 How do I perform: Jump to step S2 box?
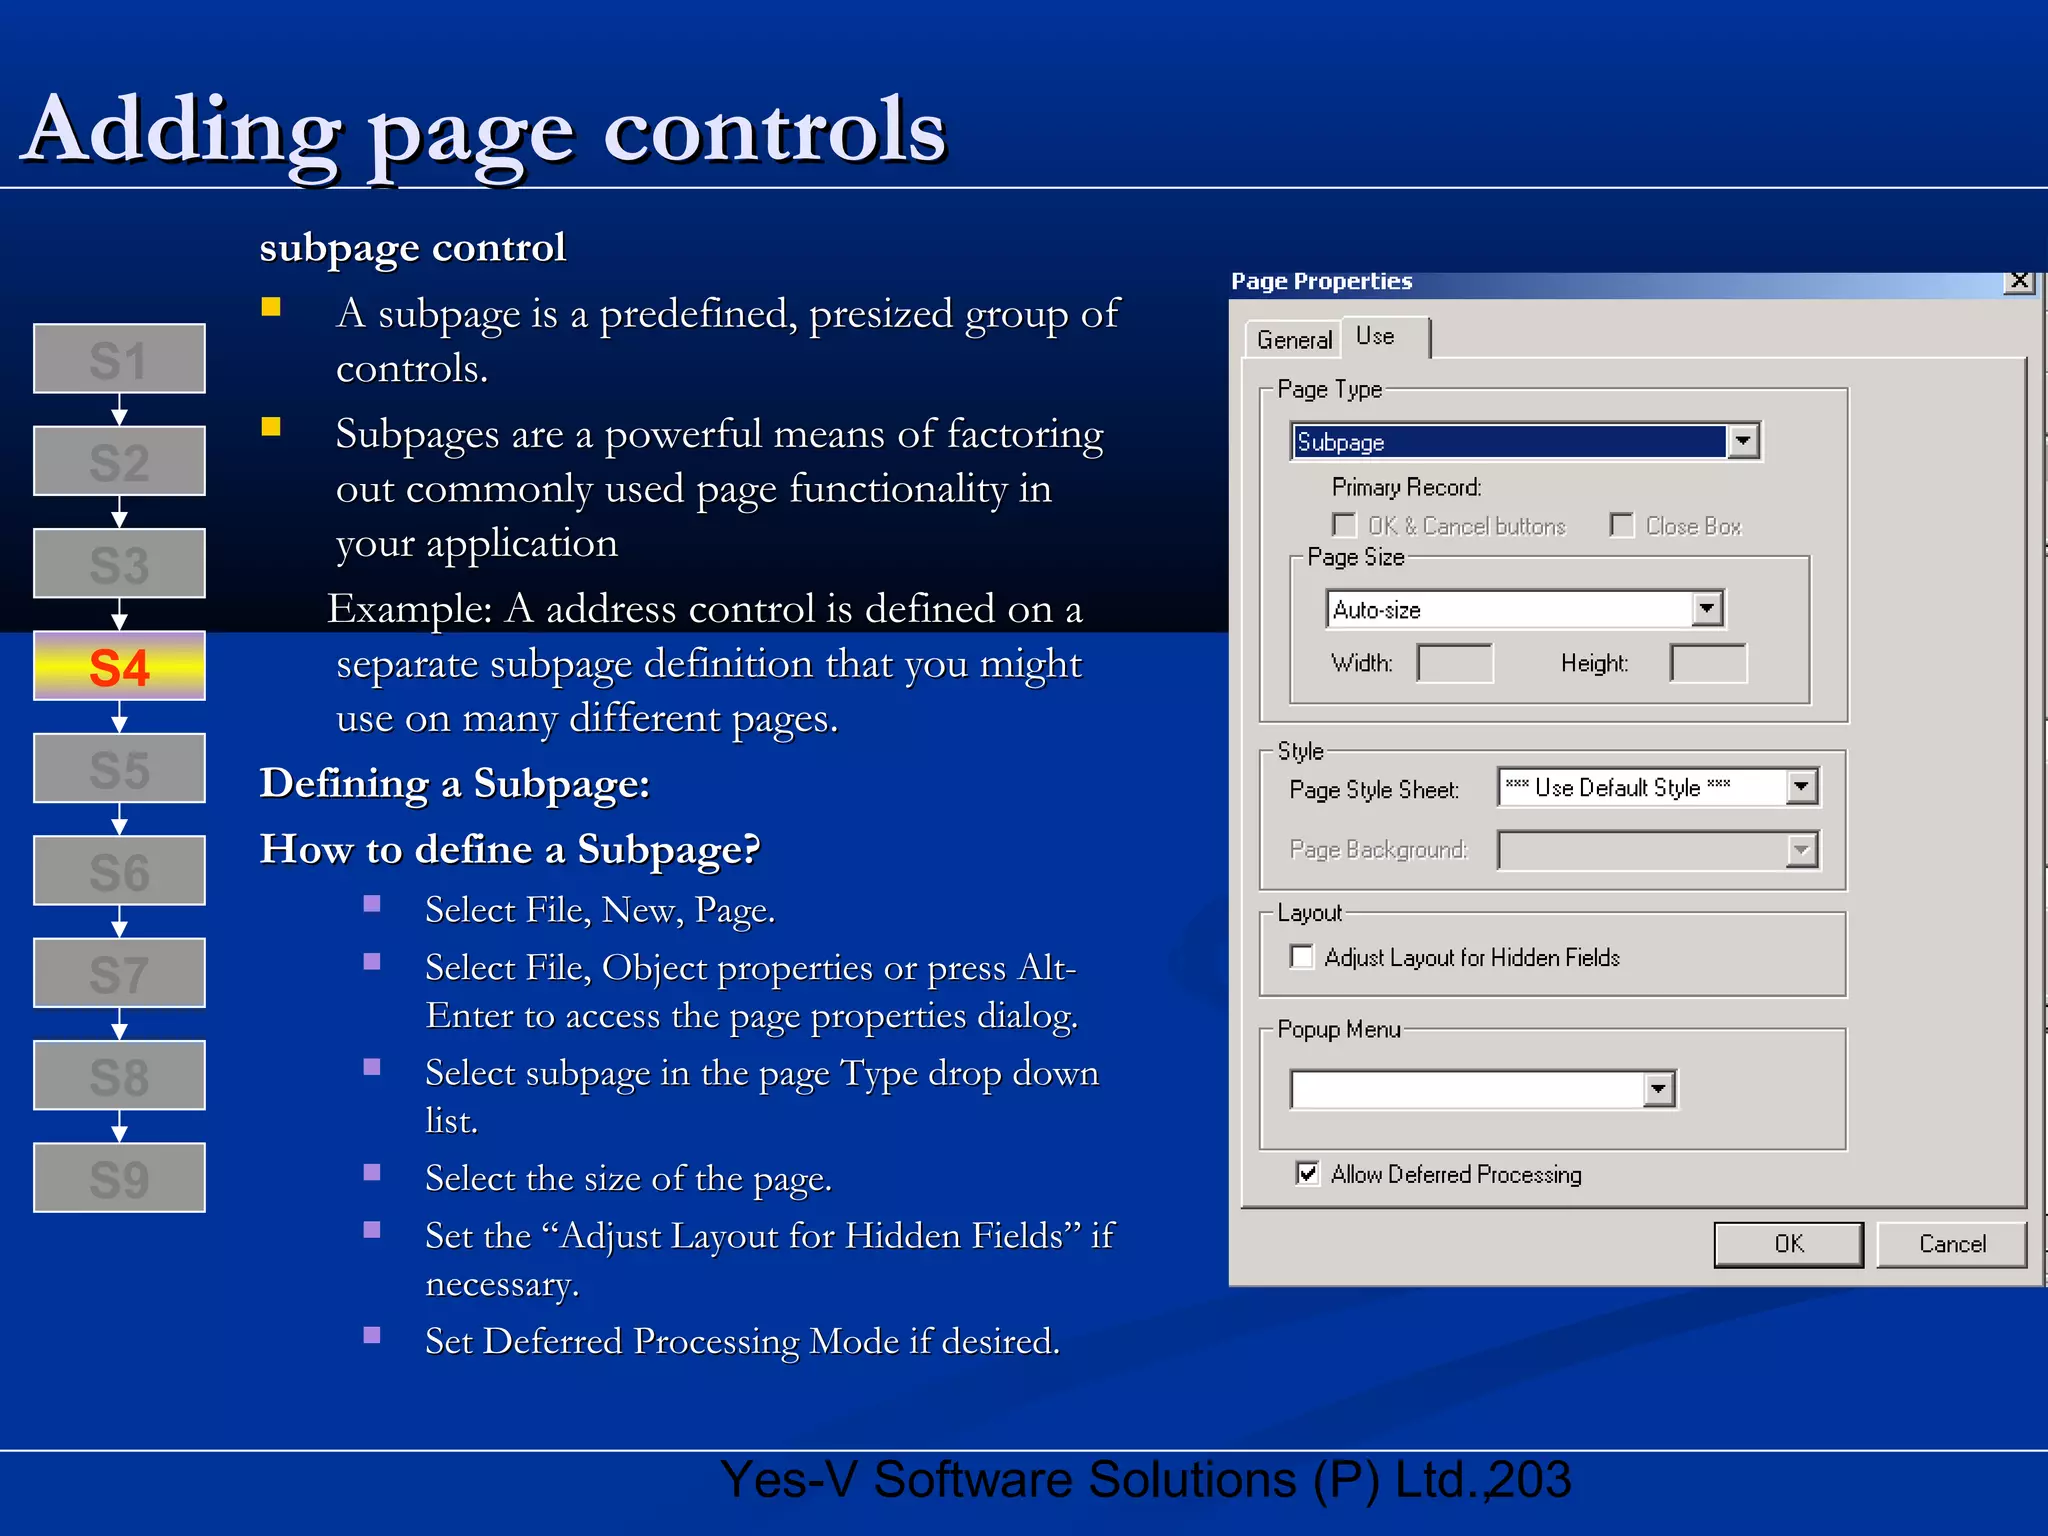click(x=119, y=461)
